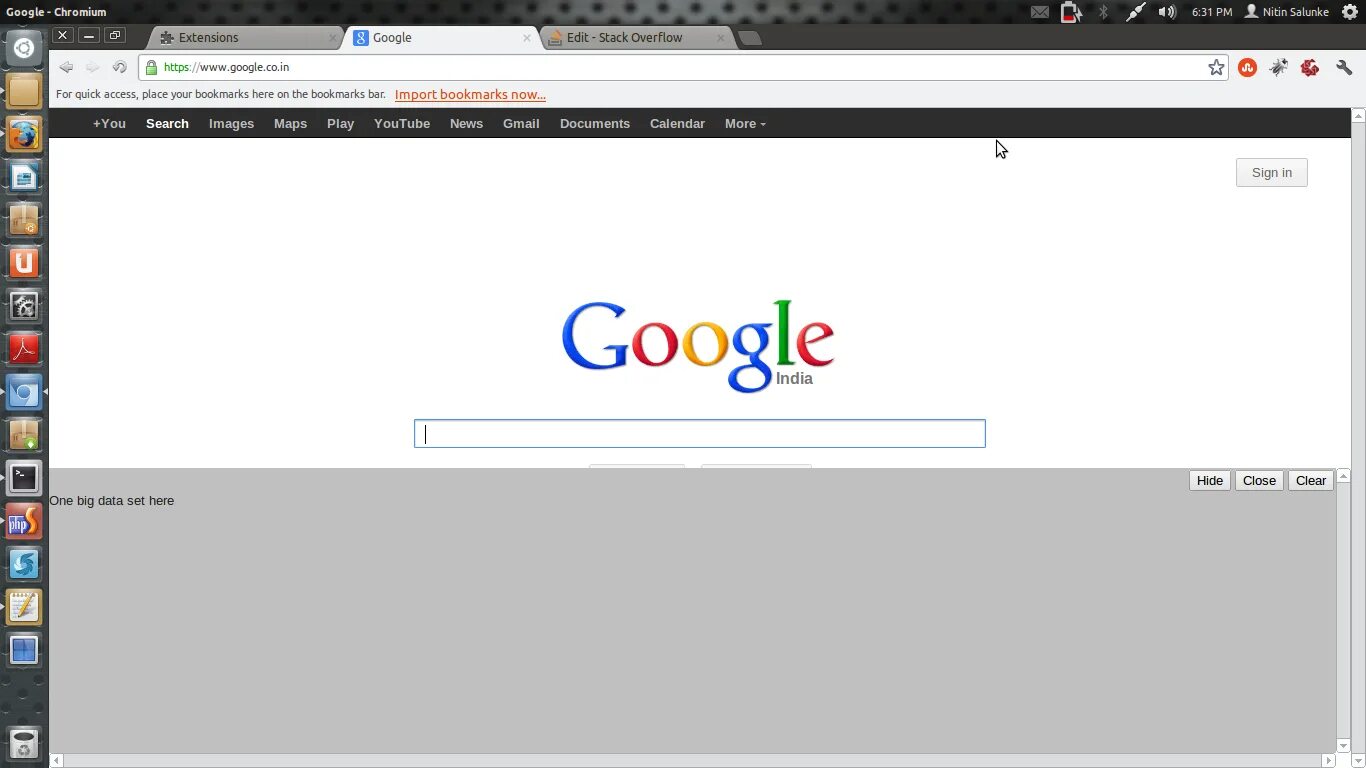Click the green padlock in address bar

151,67
